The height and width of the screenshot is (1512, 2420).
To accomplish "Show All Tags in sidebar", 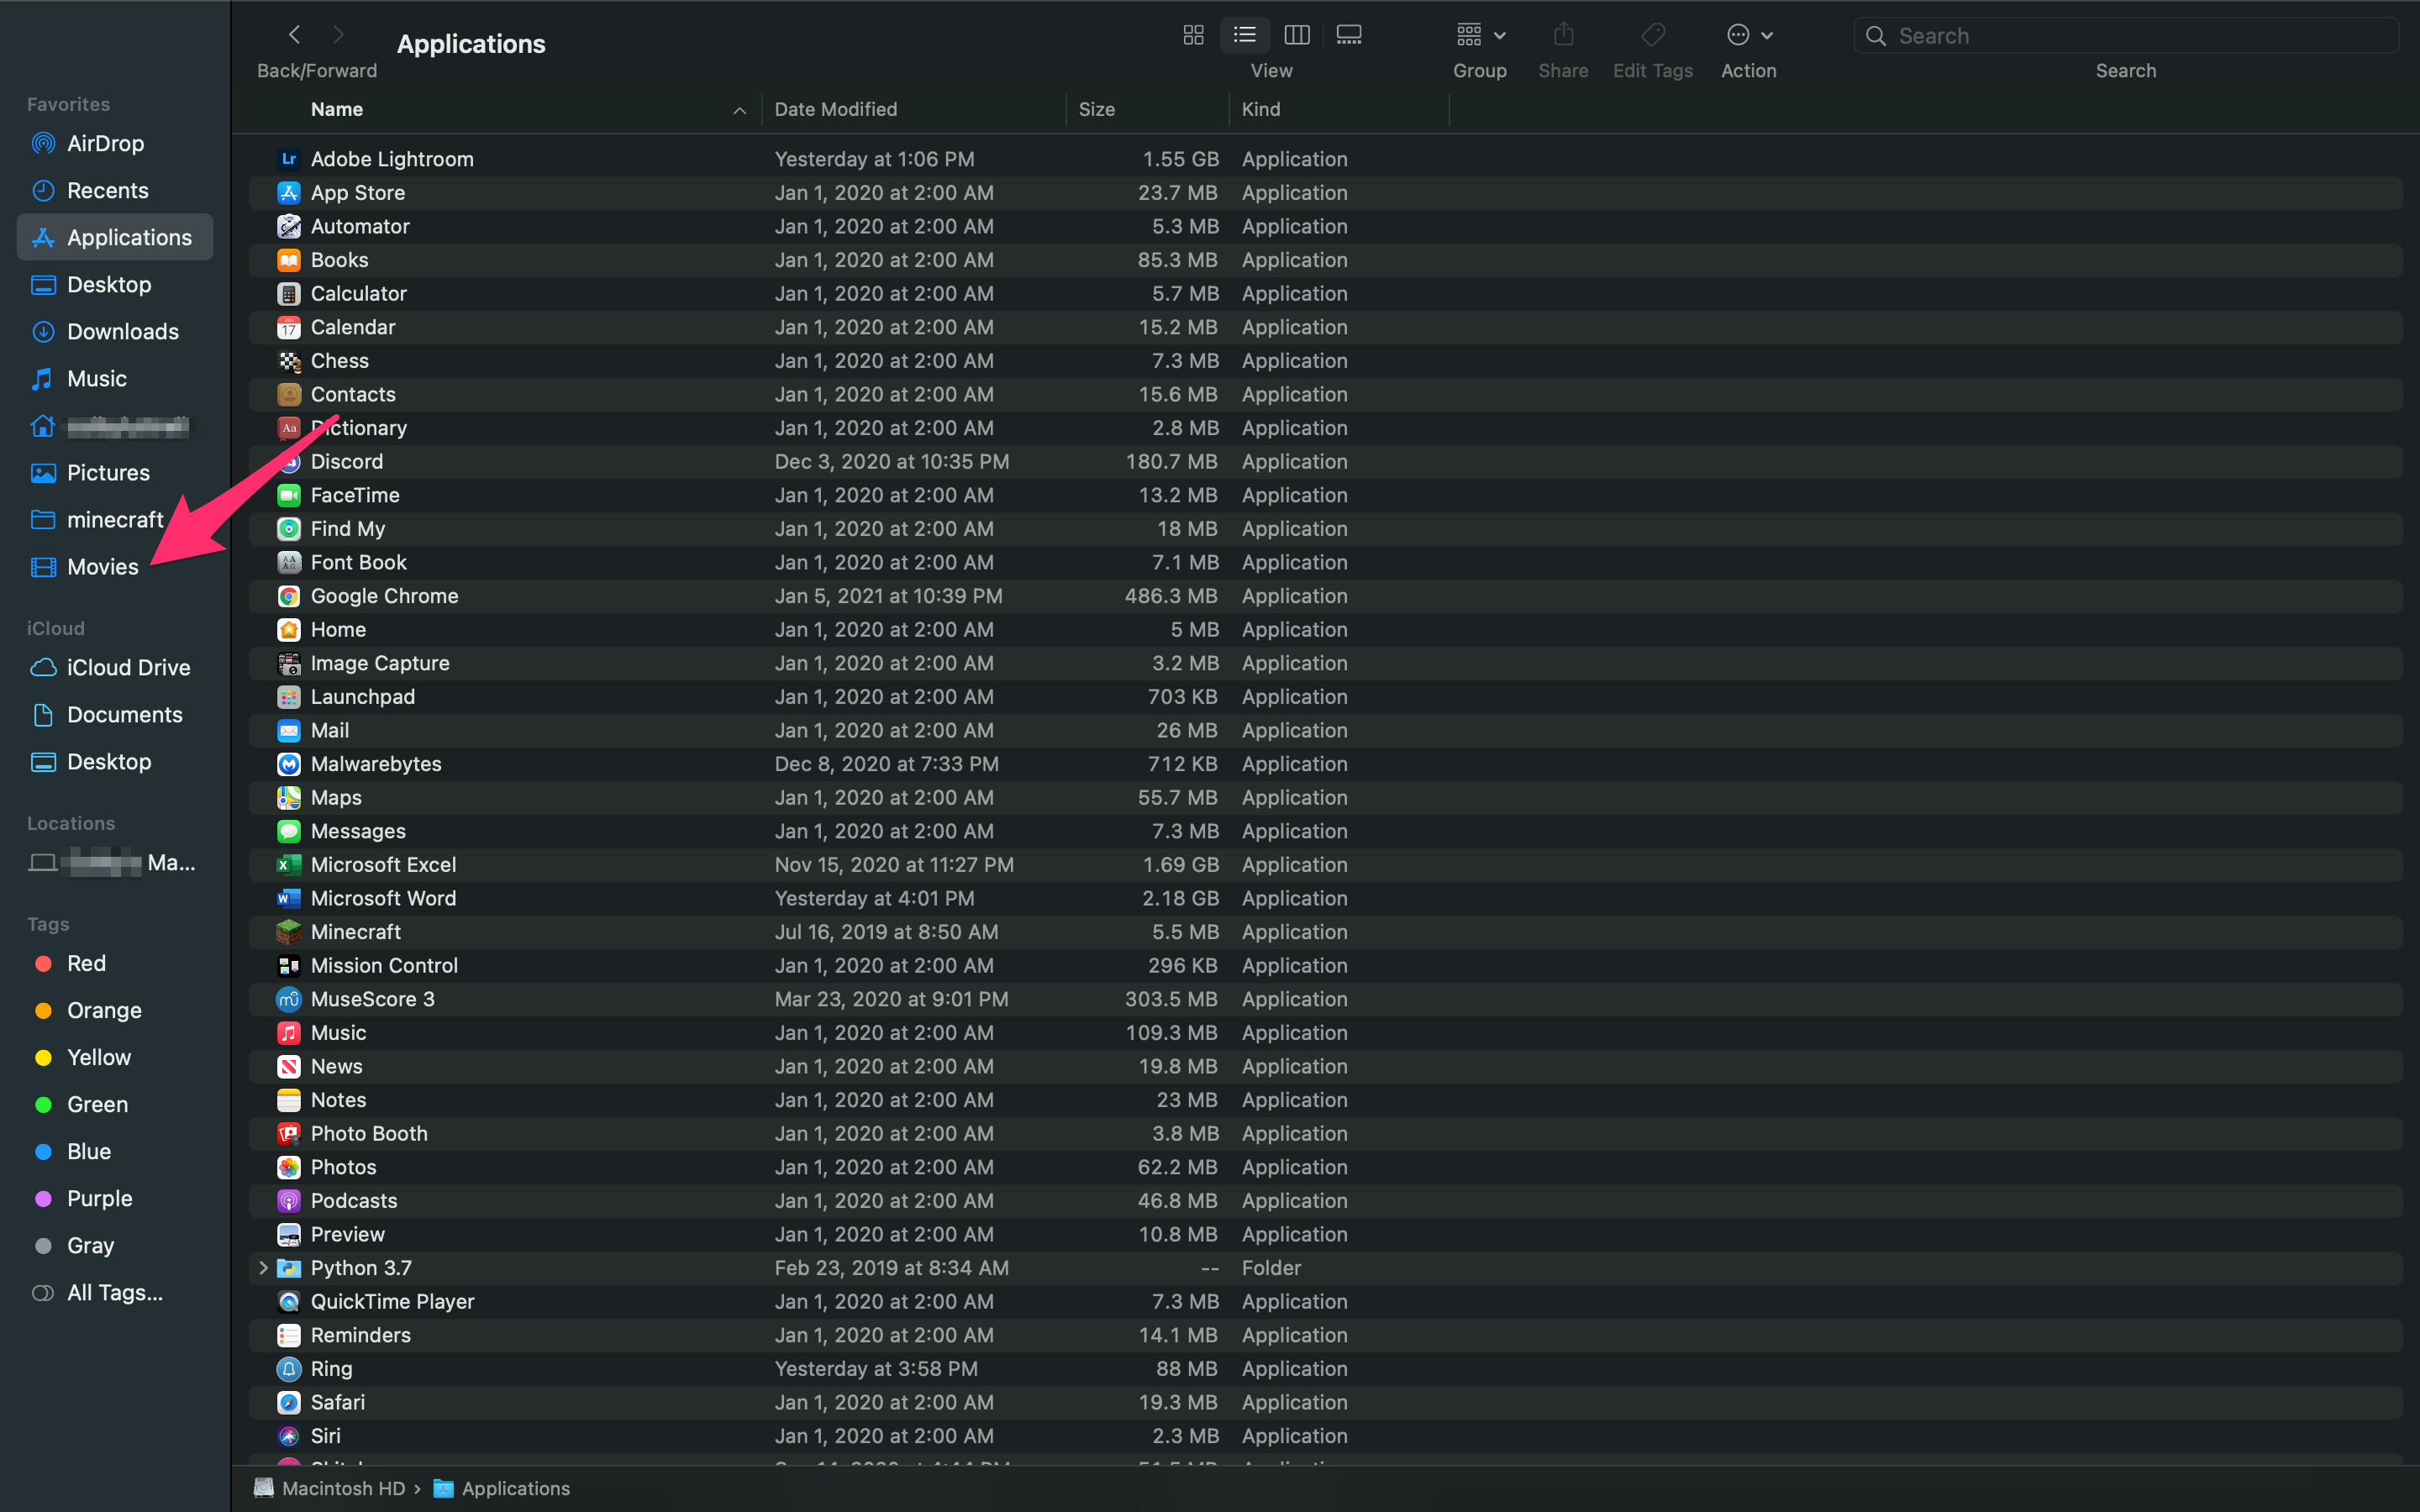I will coord(115,1292).
